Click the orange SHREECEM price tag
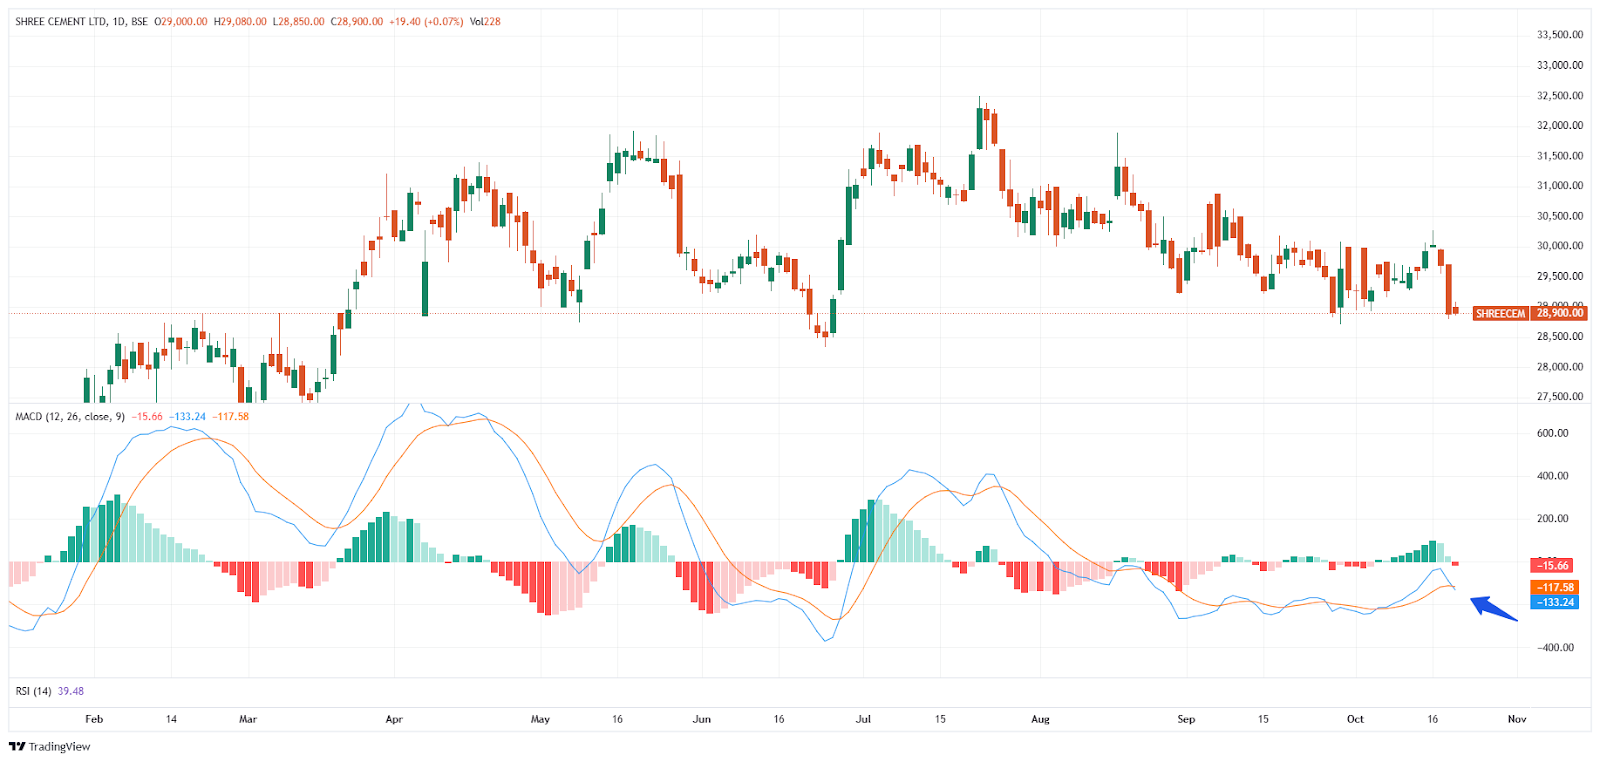The image size is (1600, 762). 1500,313
